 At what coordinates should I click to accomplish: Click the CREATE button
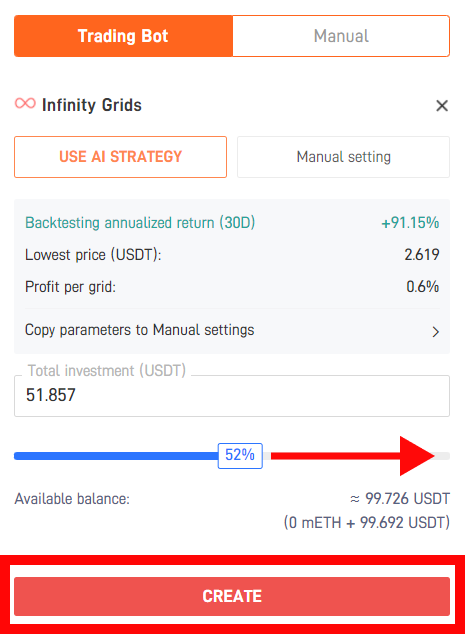coord(232,596)
